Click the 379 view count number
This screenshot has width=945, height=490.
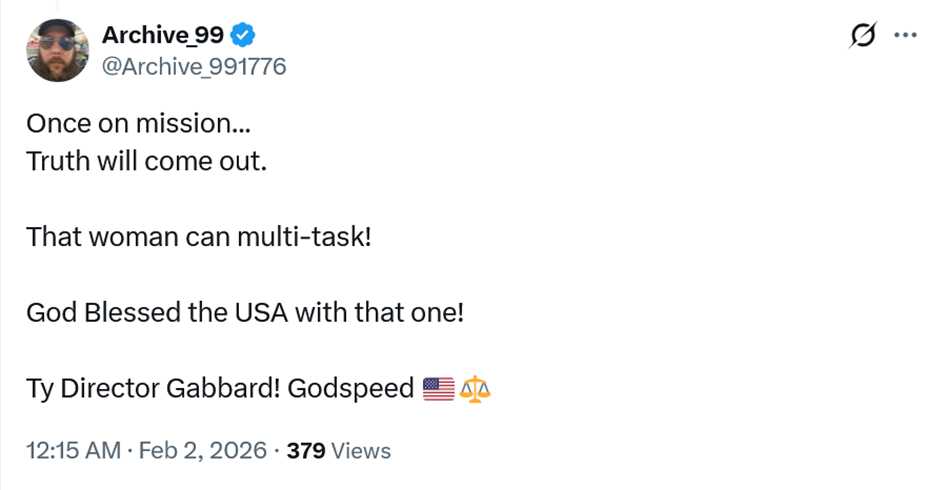(x=306, y=451)
